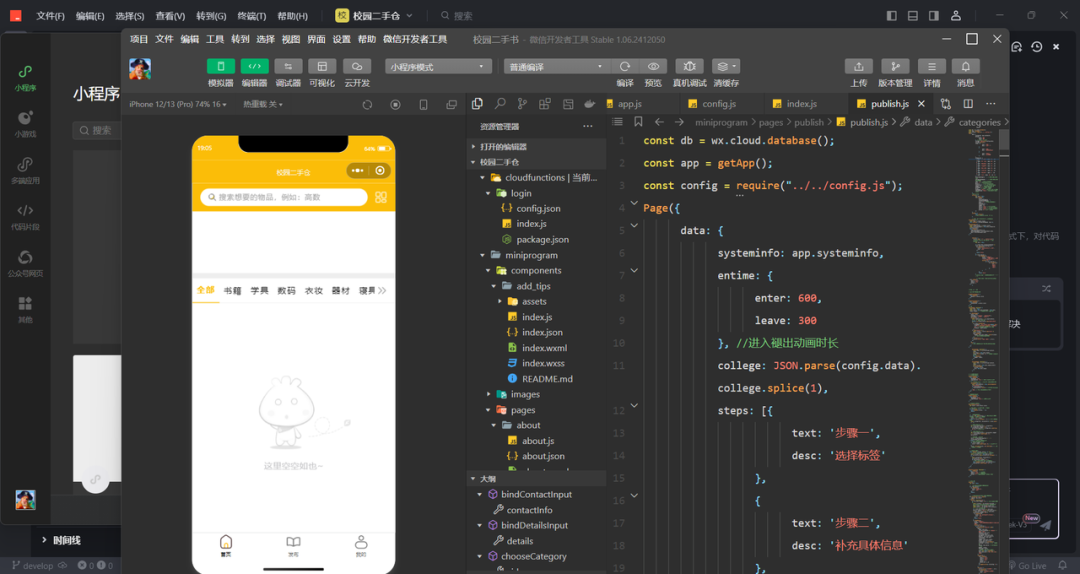Open the 消息 notification bell icon
The image size is (1080, 574).
[x=965, y=67]
